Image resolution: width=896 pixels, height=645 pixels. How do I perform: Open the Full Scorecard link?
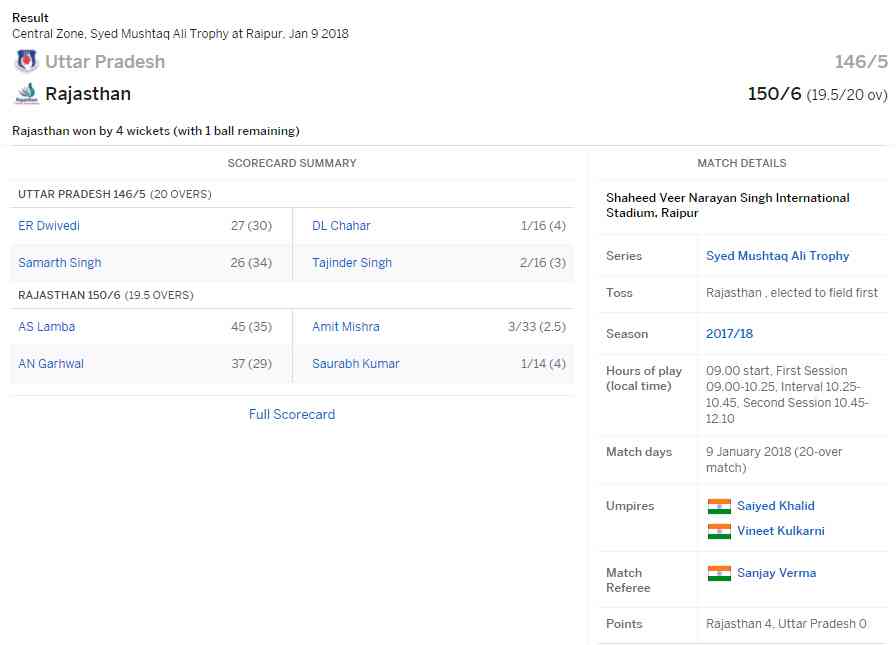click(x=292, y=415)
